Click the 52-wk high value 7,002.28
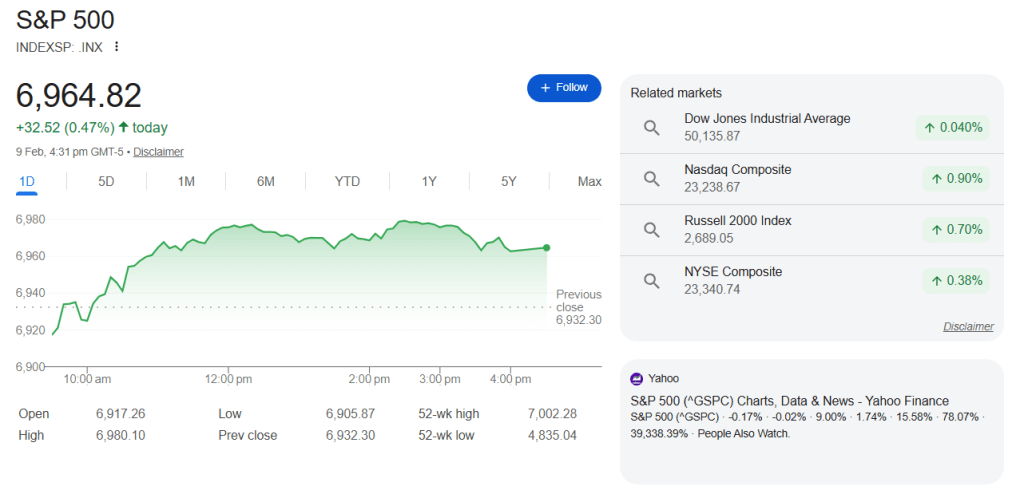 tap(552, 414)
